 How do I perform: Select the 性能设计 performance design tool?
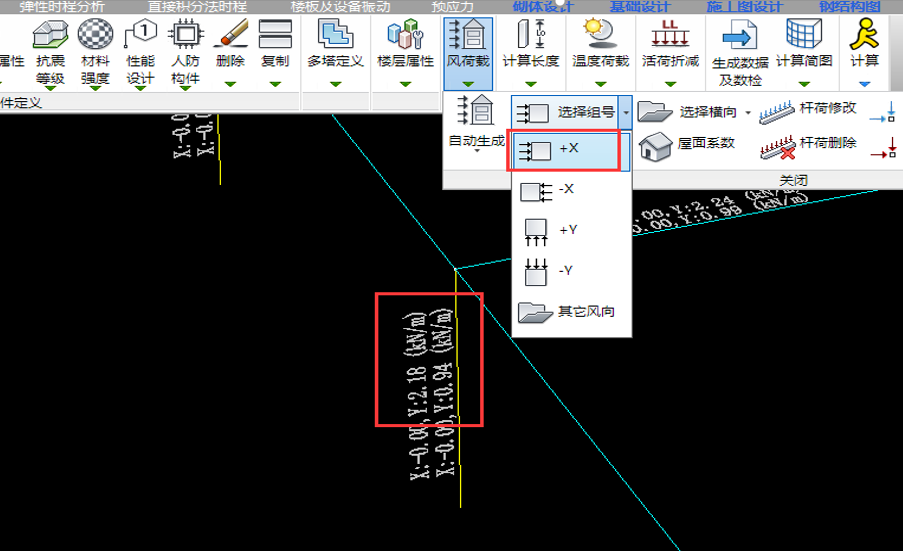pos(140,52)
